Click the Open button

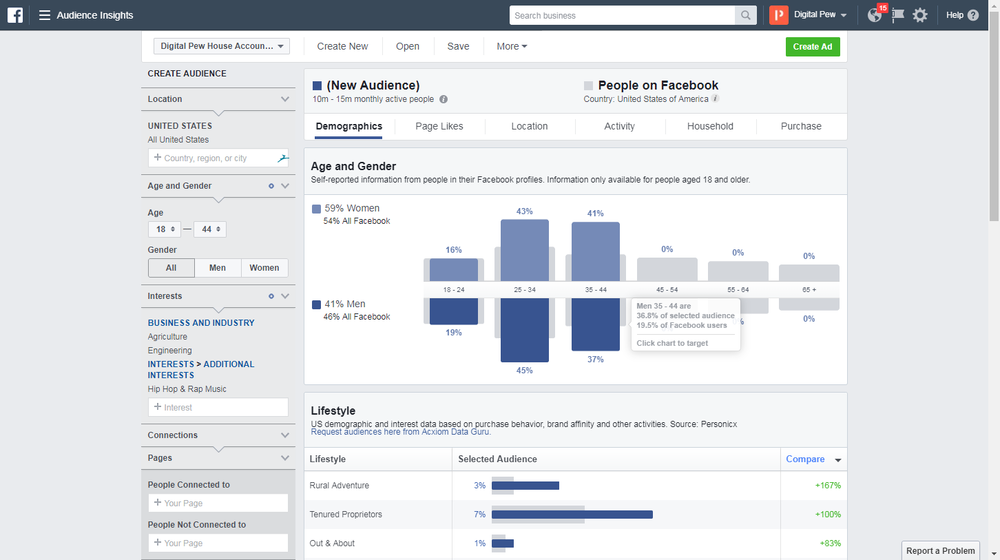point(408,46)
